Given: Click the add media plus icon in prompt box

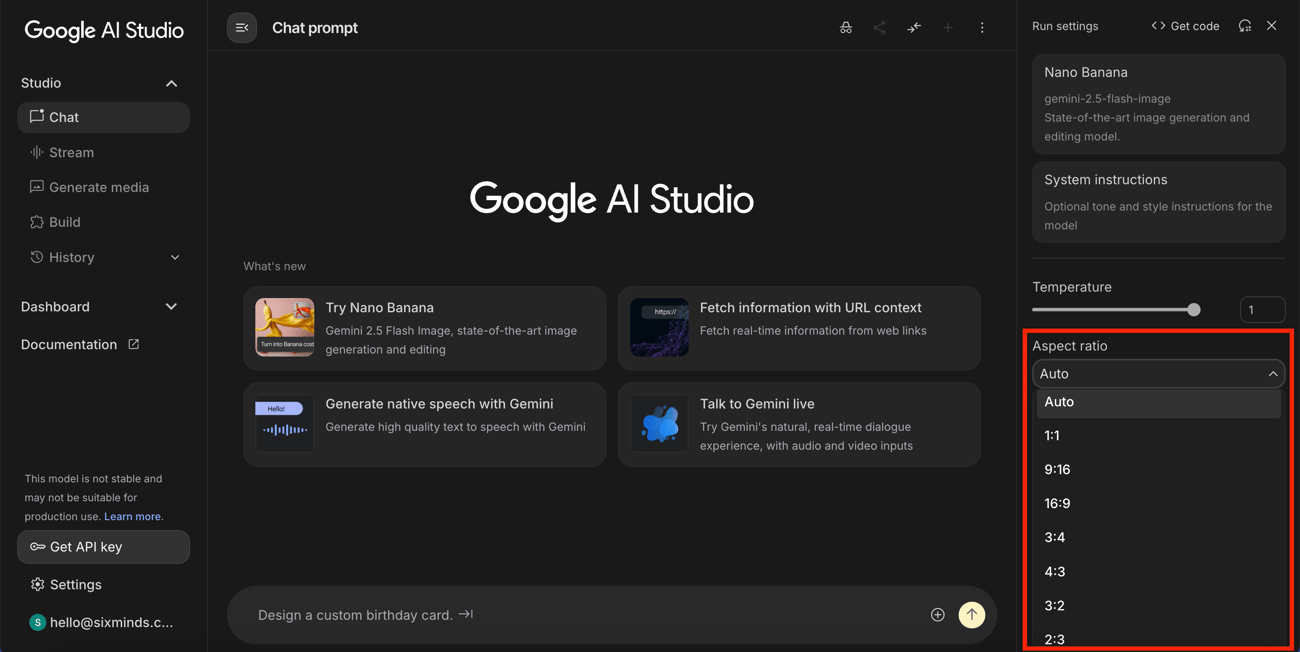Looking at the screenshot, I should pos(937,615).
